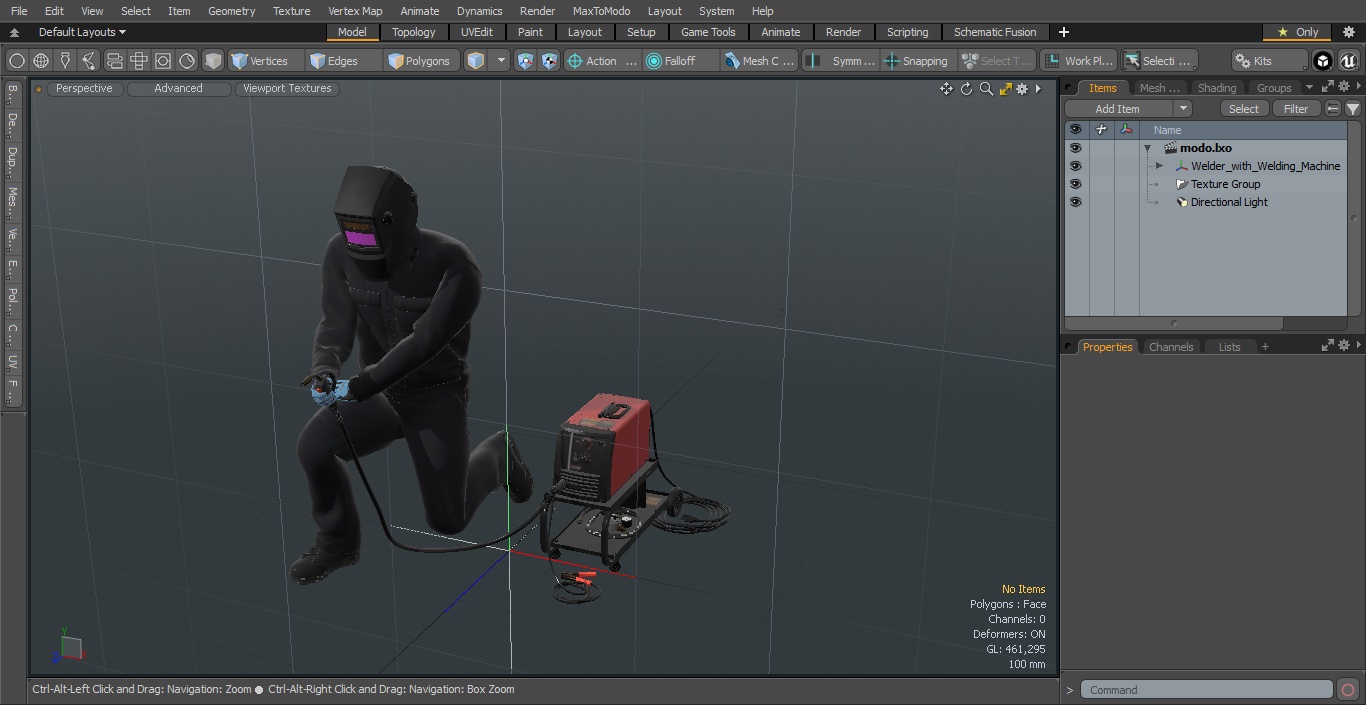Click the black cube kit icon
This screenshot has height=705, width=1366.
click(1323, 61)
